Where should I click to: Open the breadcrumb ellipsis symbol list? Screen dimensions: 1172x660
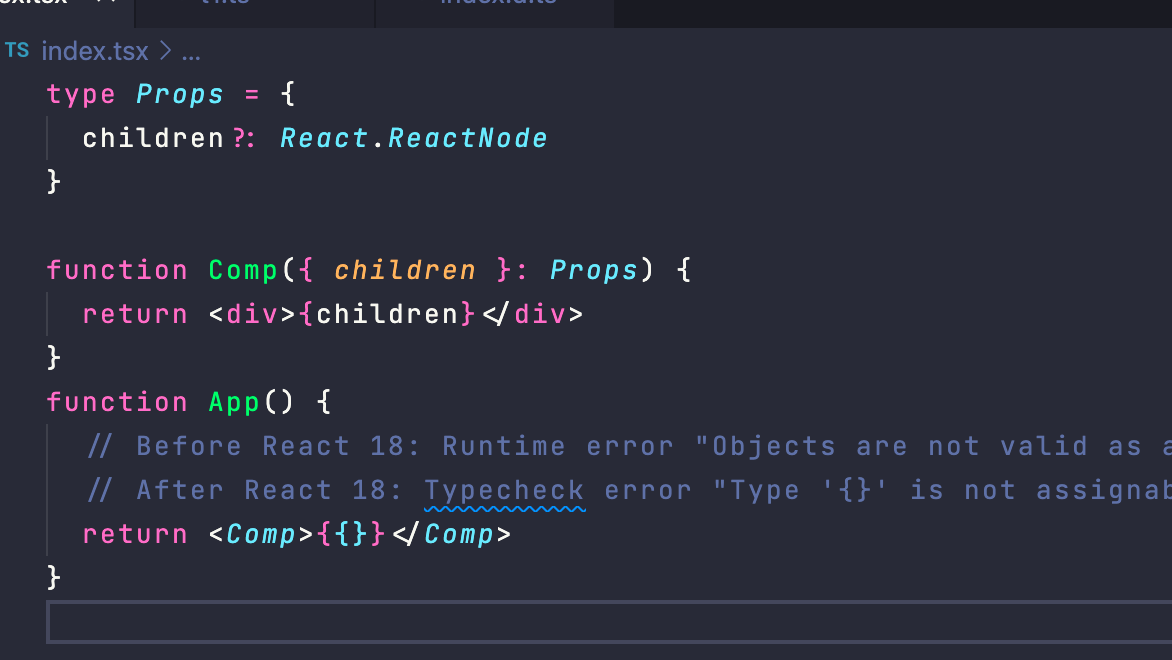(190, 51)
